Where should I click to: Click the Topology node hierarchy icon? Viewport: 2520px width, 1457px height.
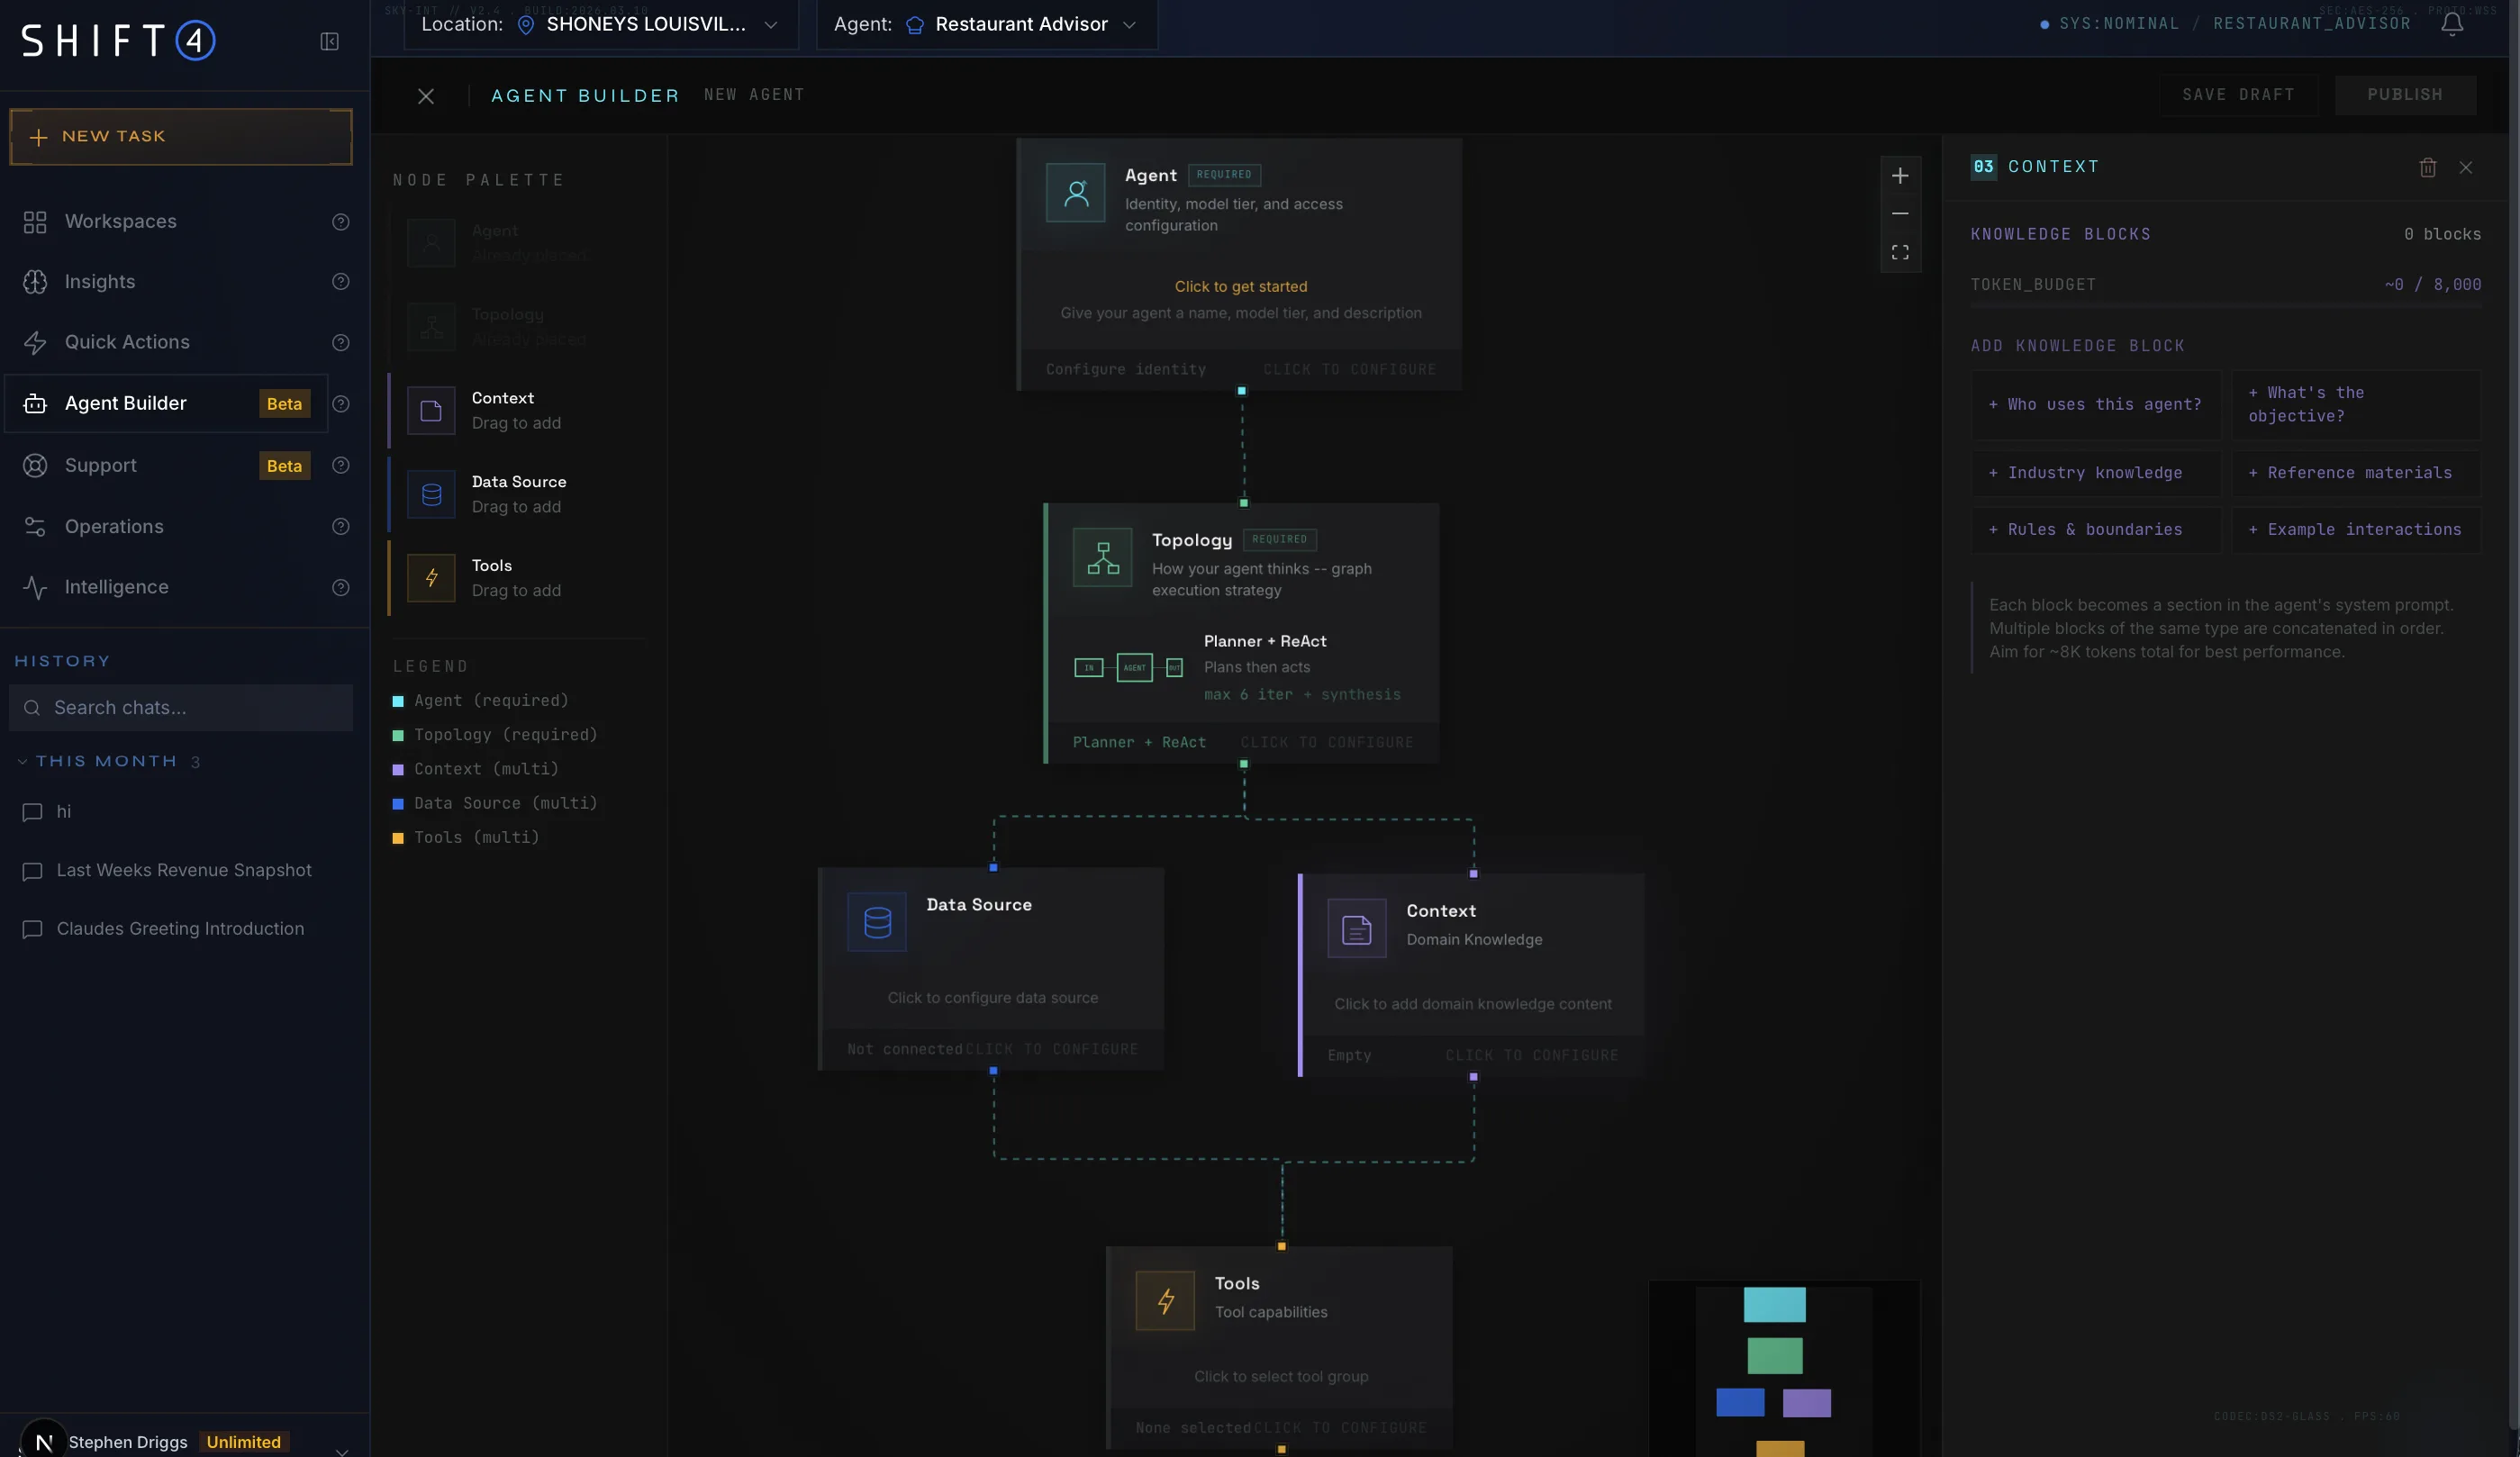[x=1103, y=557]
